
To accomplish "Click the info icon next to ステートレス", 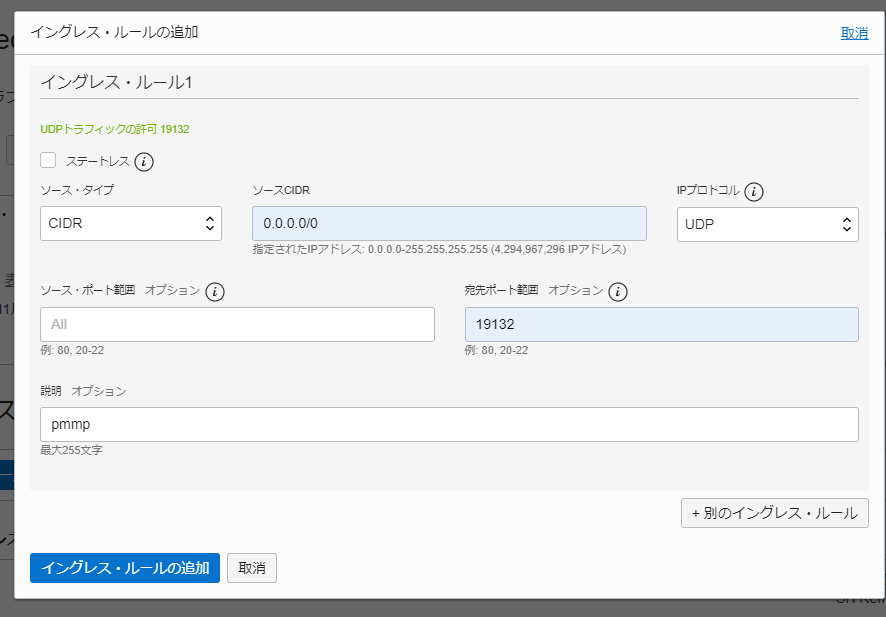I will click(144, 162).
